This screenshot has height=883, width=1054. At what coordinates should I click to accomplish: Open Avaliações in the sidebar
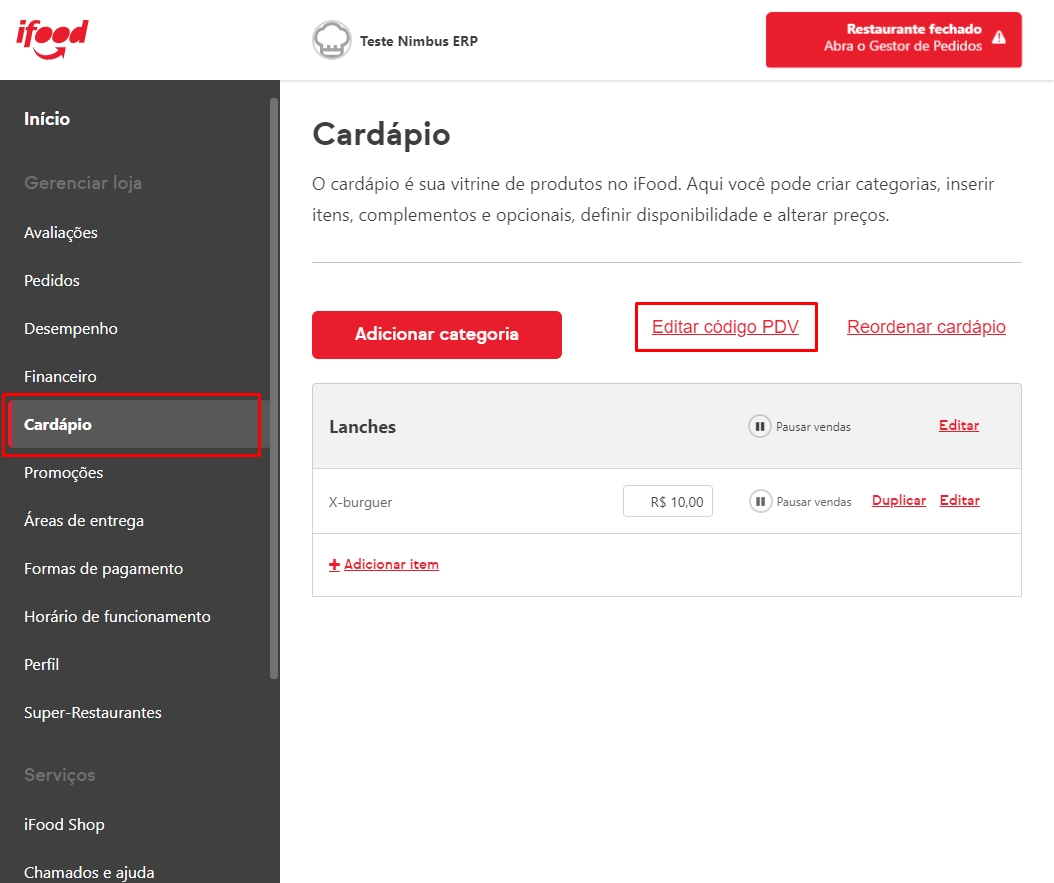tap(60, 233)
